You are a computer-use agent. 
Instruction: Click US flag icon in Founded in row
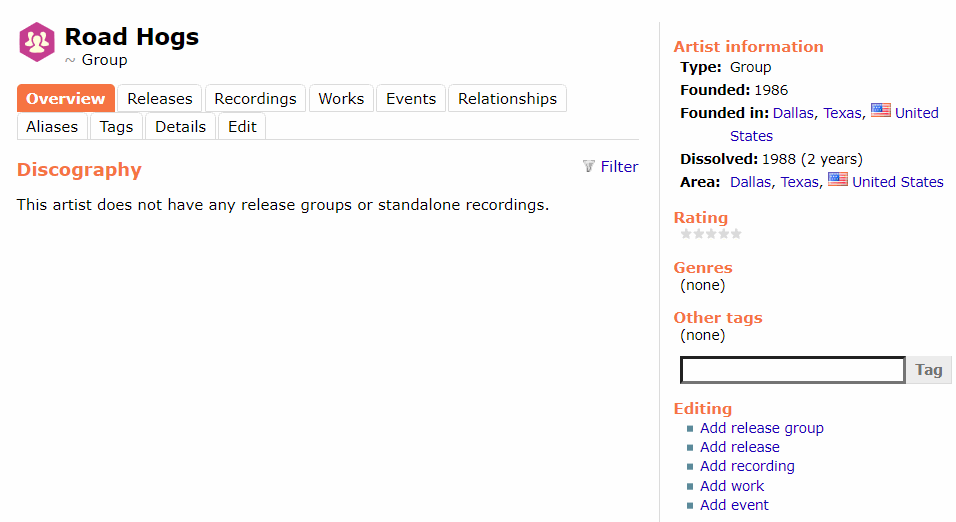pos(880,112)
